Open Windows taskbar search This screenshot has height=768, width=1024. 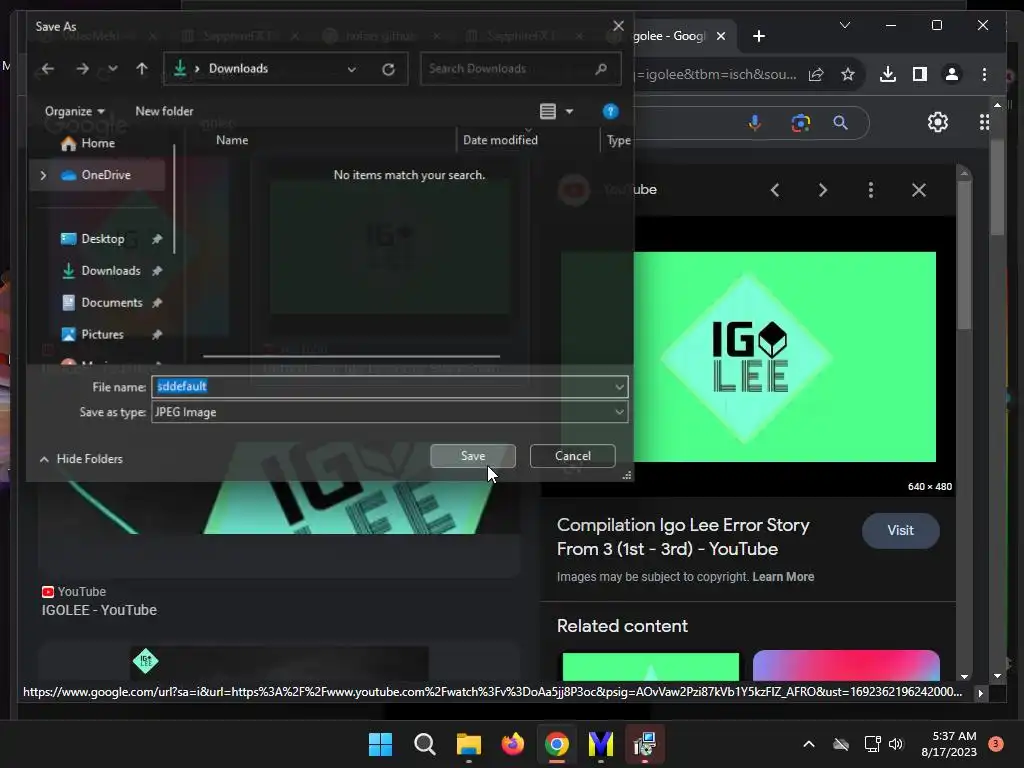tap(424, 744)
